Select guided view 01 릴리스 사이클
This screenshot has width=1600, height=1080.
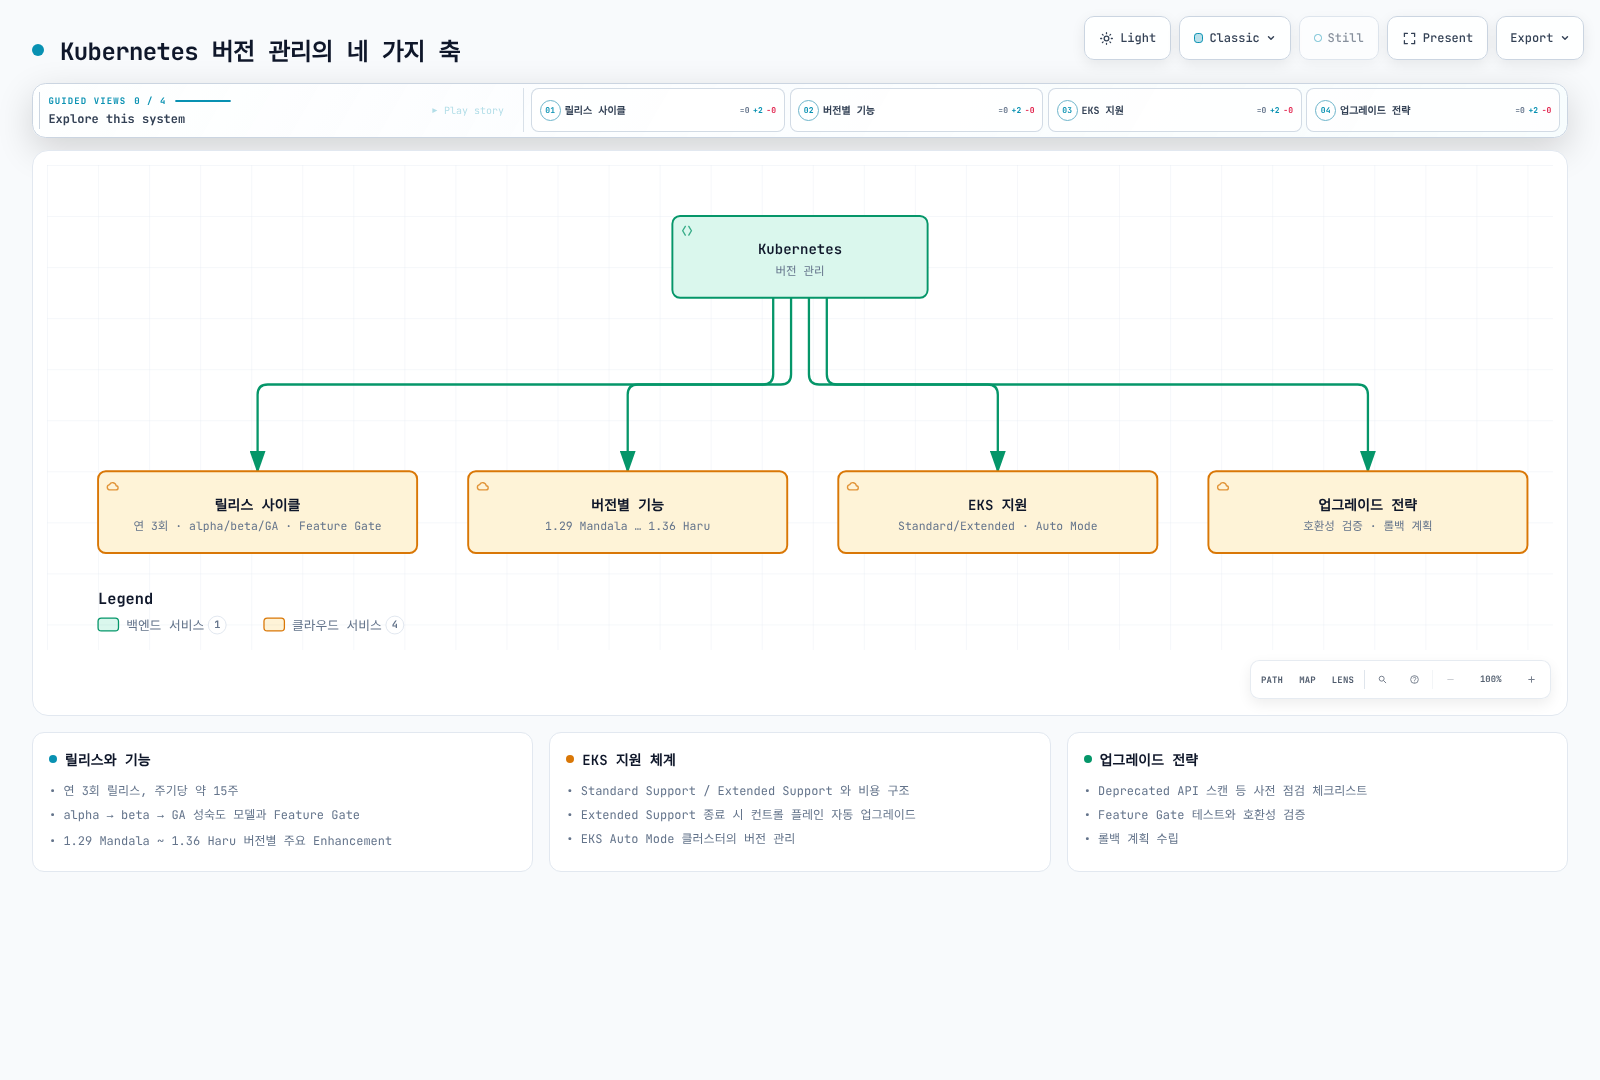pyautogui.click(x=658, y=110)
